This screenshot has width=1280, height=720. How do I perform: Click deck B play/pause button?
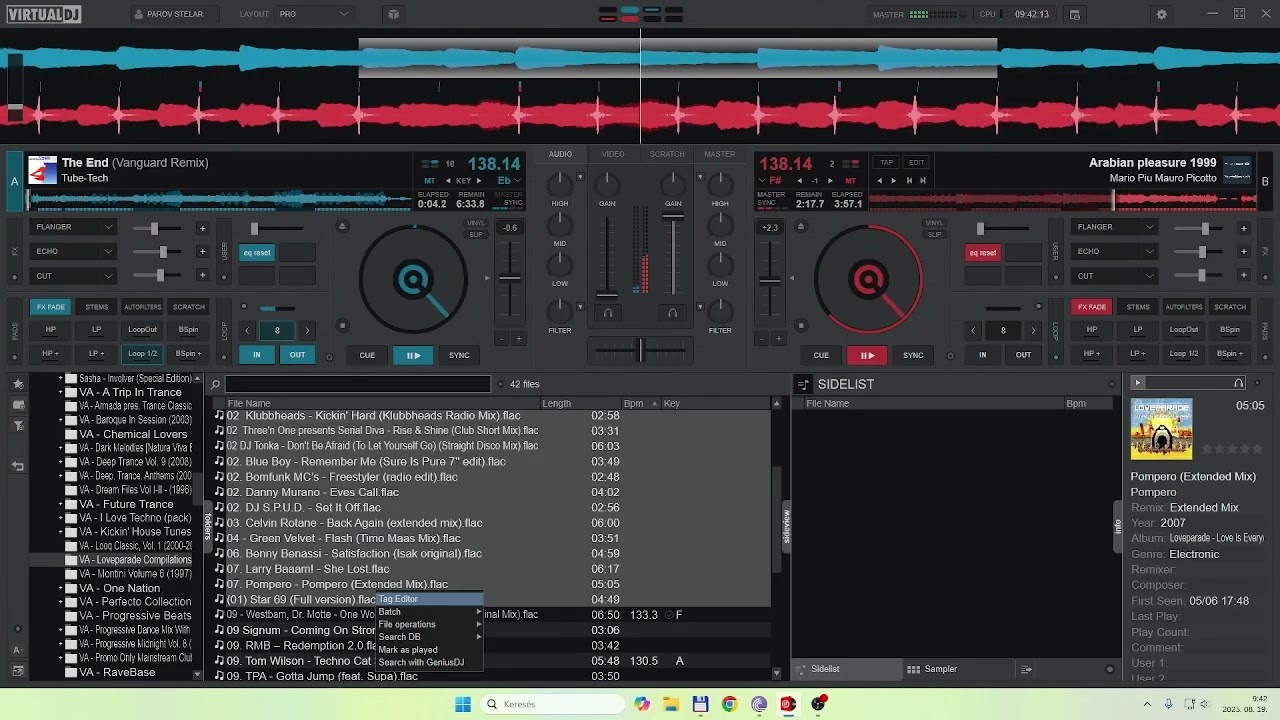pos(867,355)
